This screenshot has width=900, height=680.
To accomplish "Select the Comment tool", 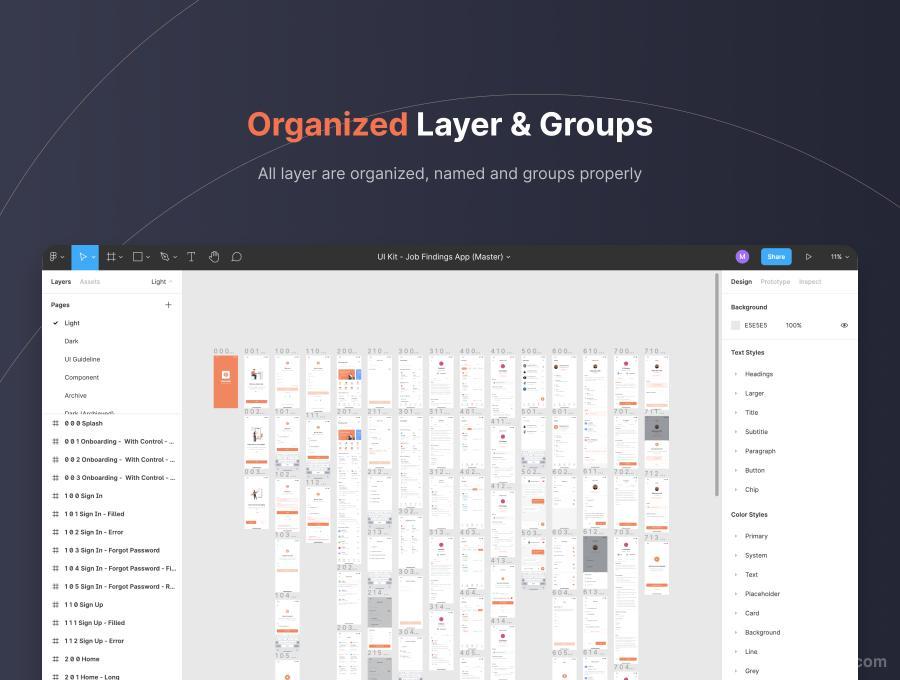I will click(236, 257).
